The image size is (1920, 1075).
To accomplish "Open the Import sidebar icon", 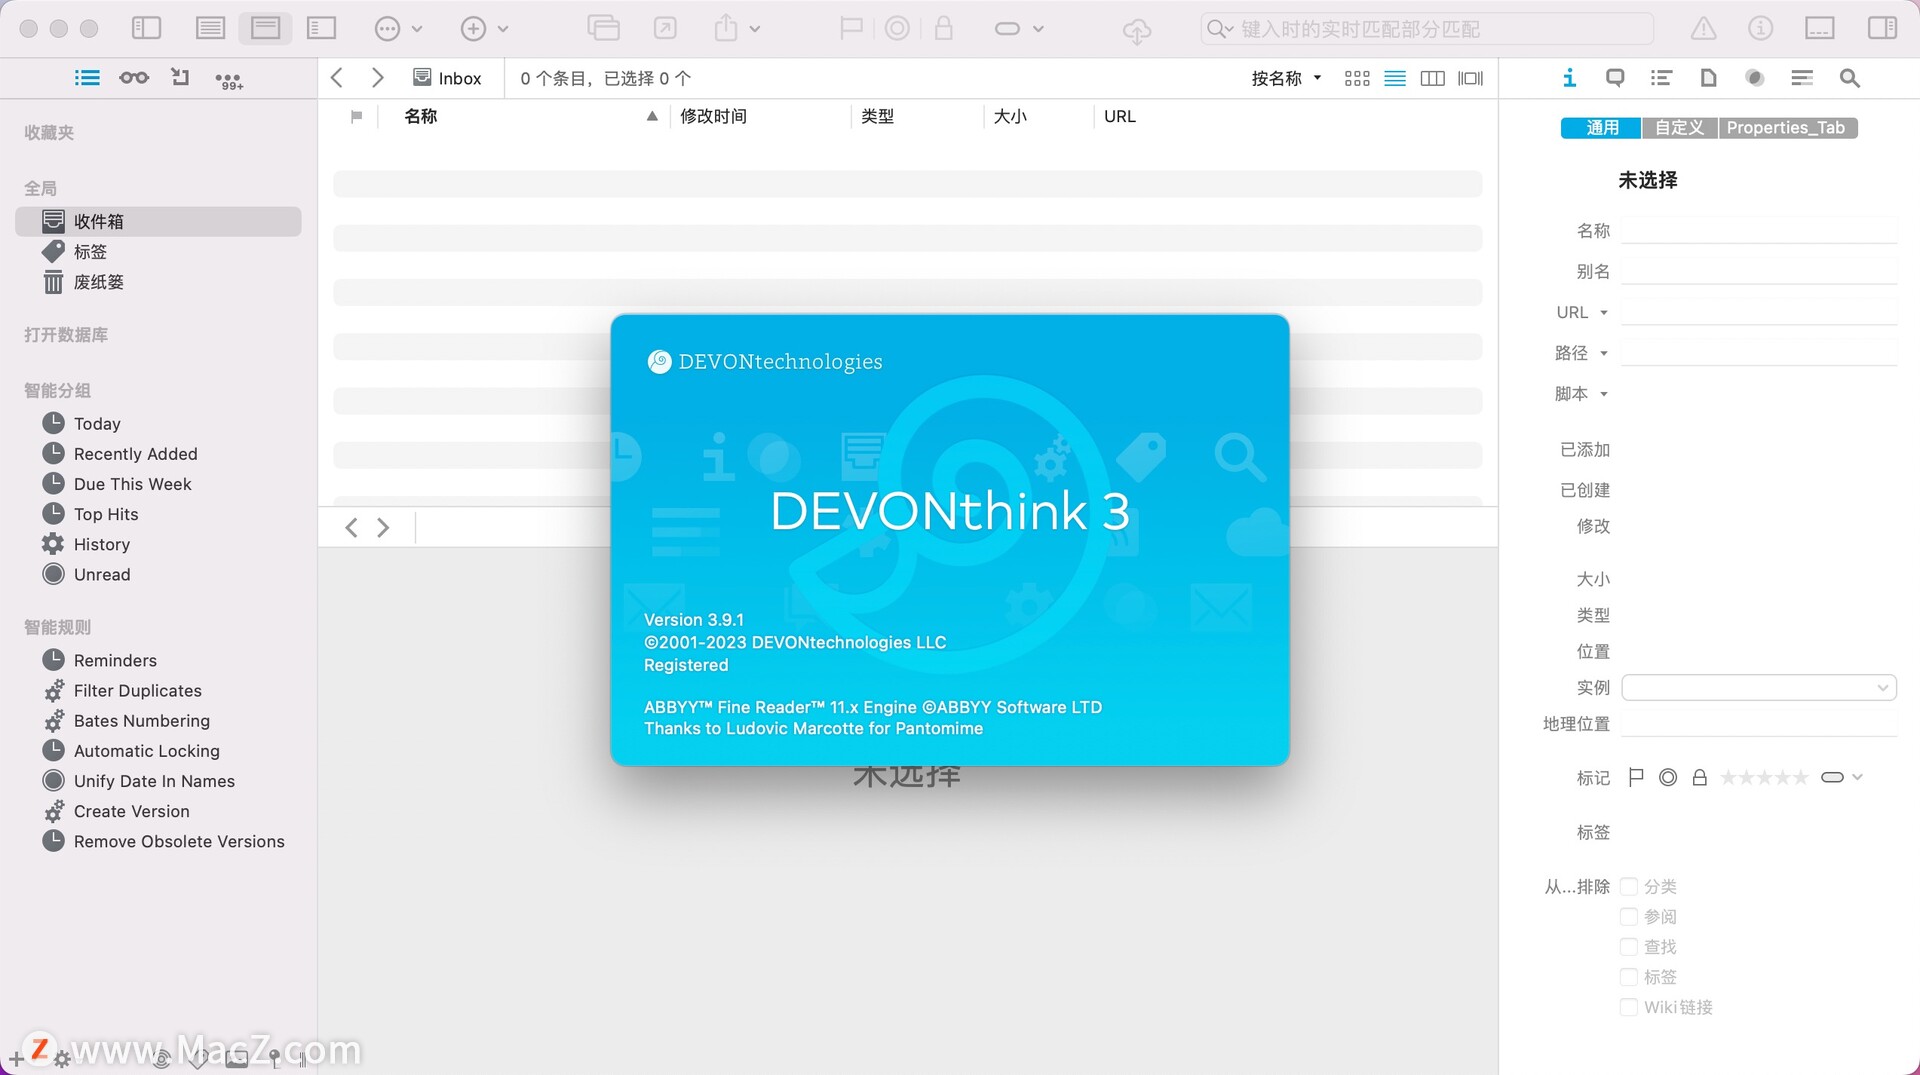I will 180,77.
